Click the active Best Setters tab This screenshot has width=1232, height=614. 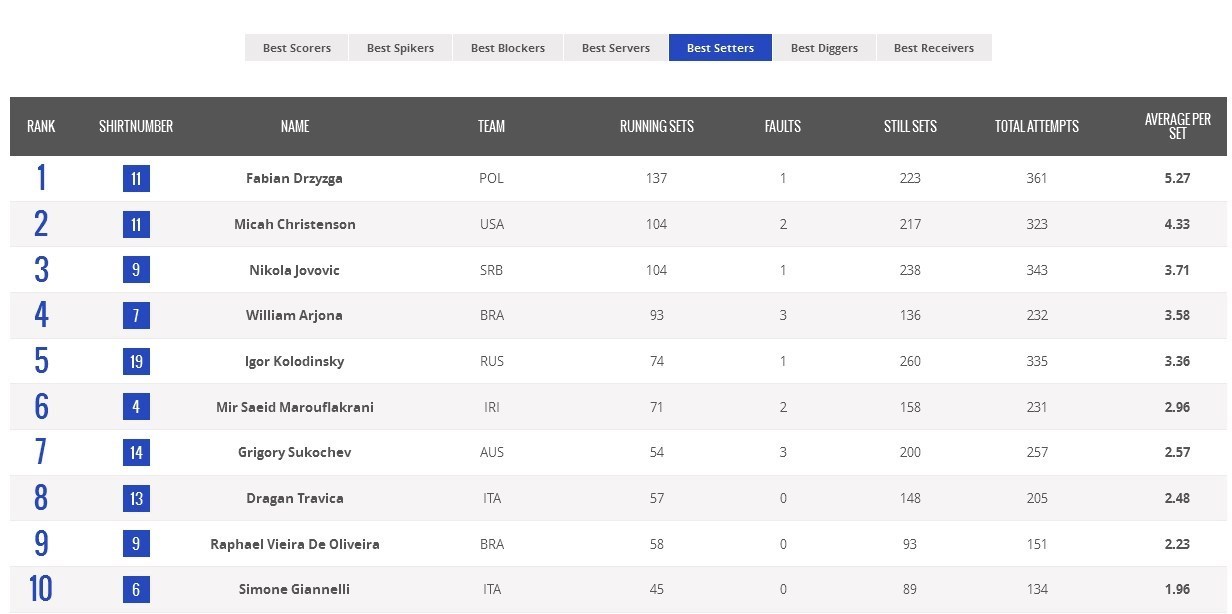click(x=720, y=48)
